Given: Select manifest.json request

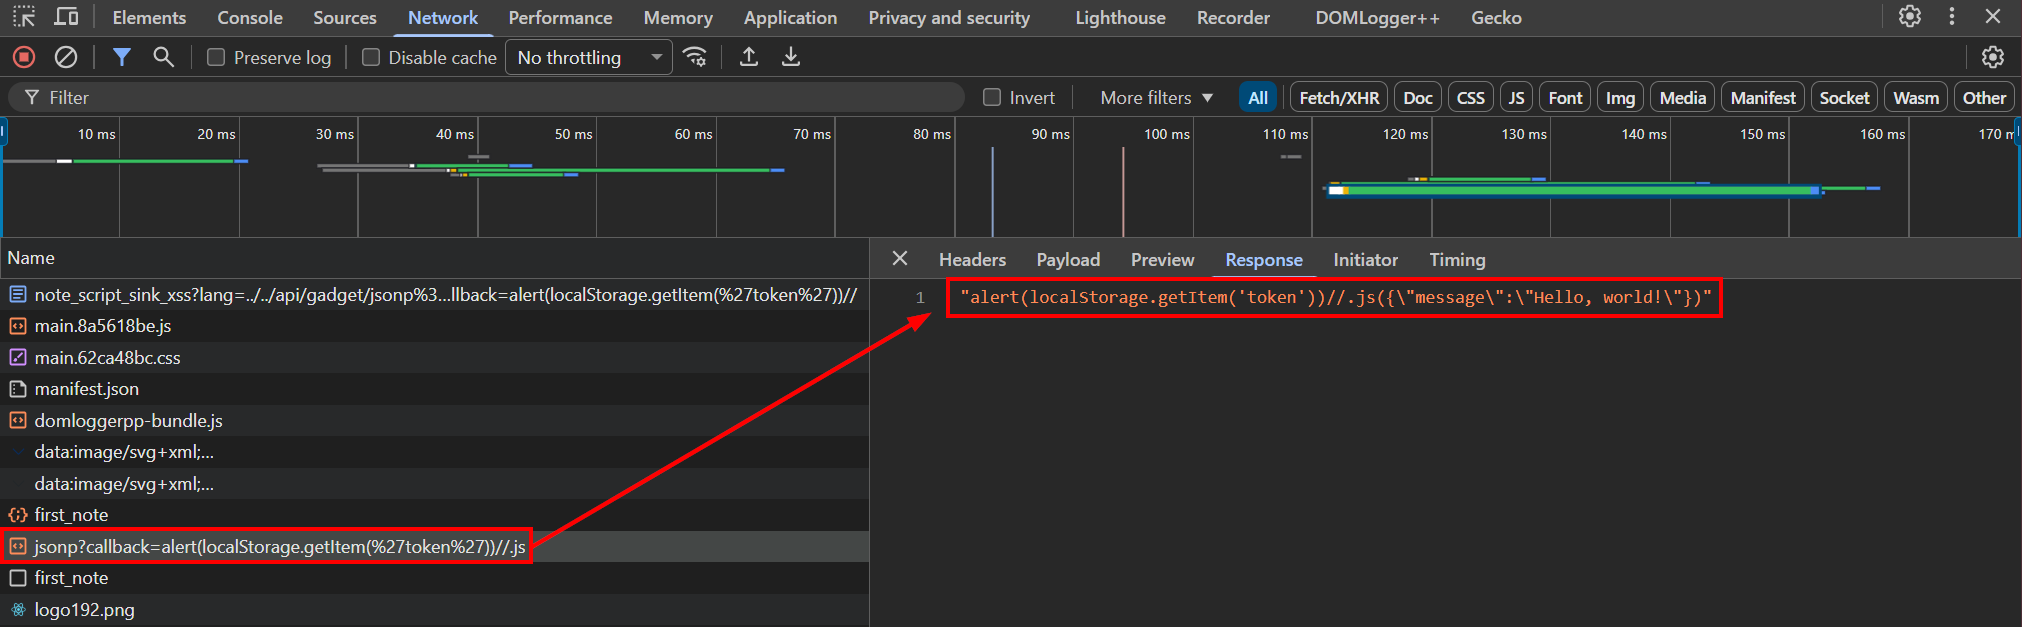Looking at the screenshot, I should [434, 389].
